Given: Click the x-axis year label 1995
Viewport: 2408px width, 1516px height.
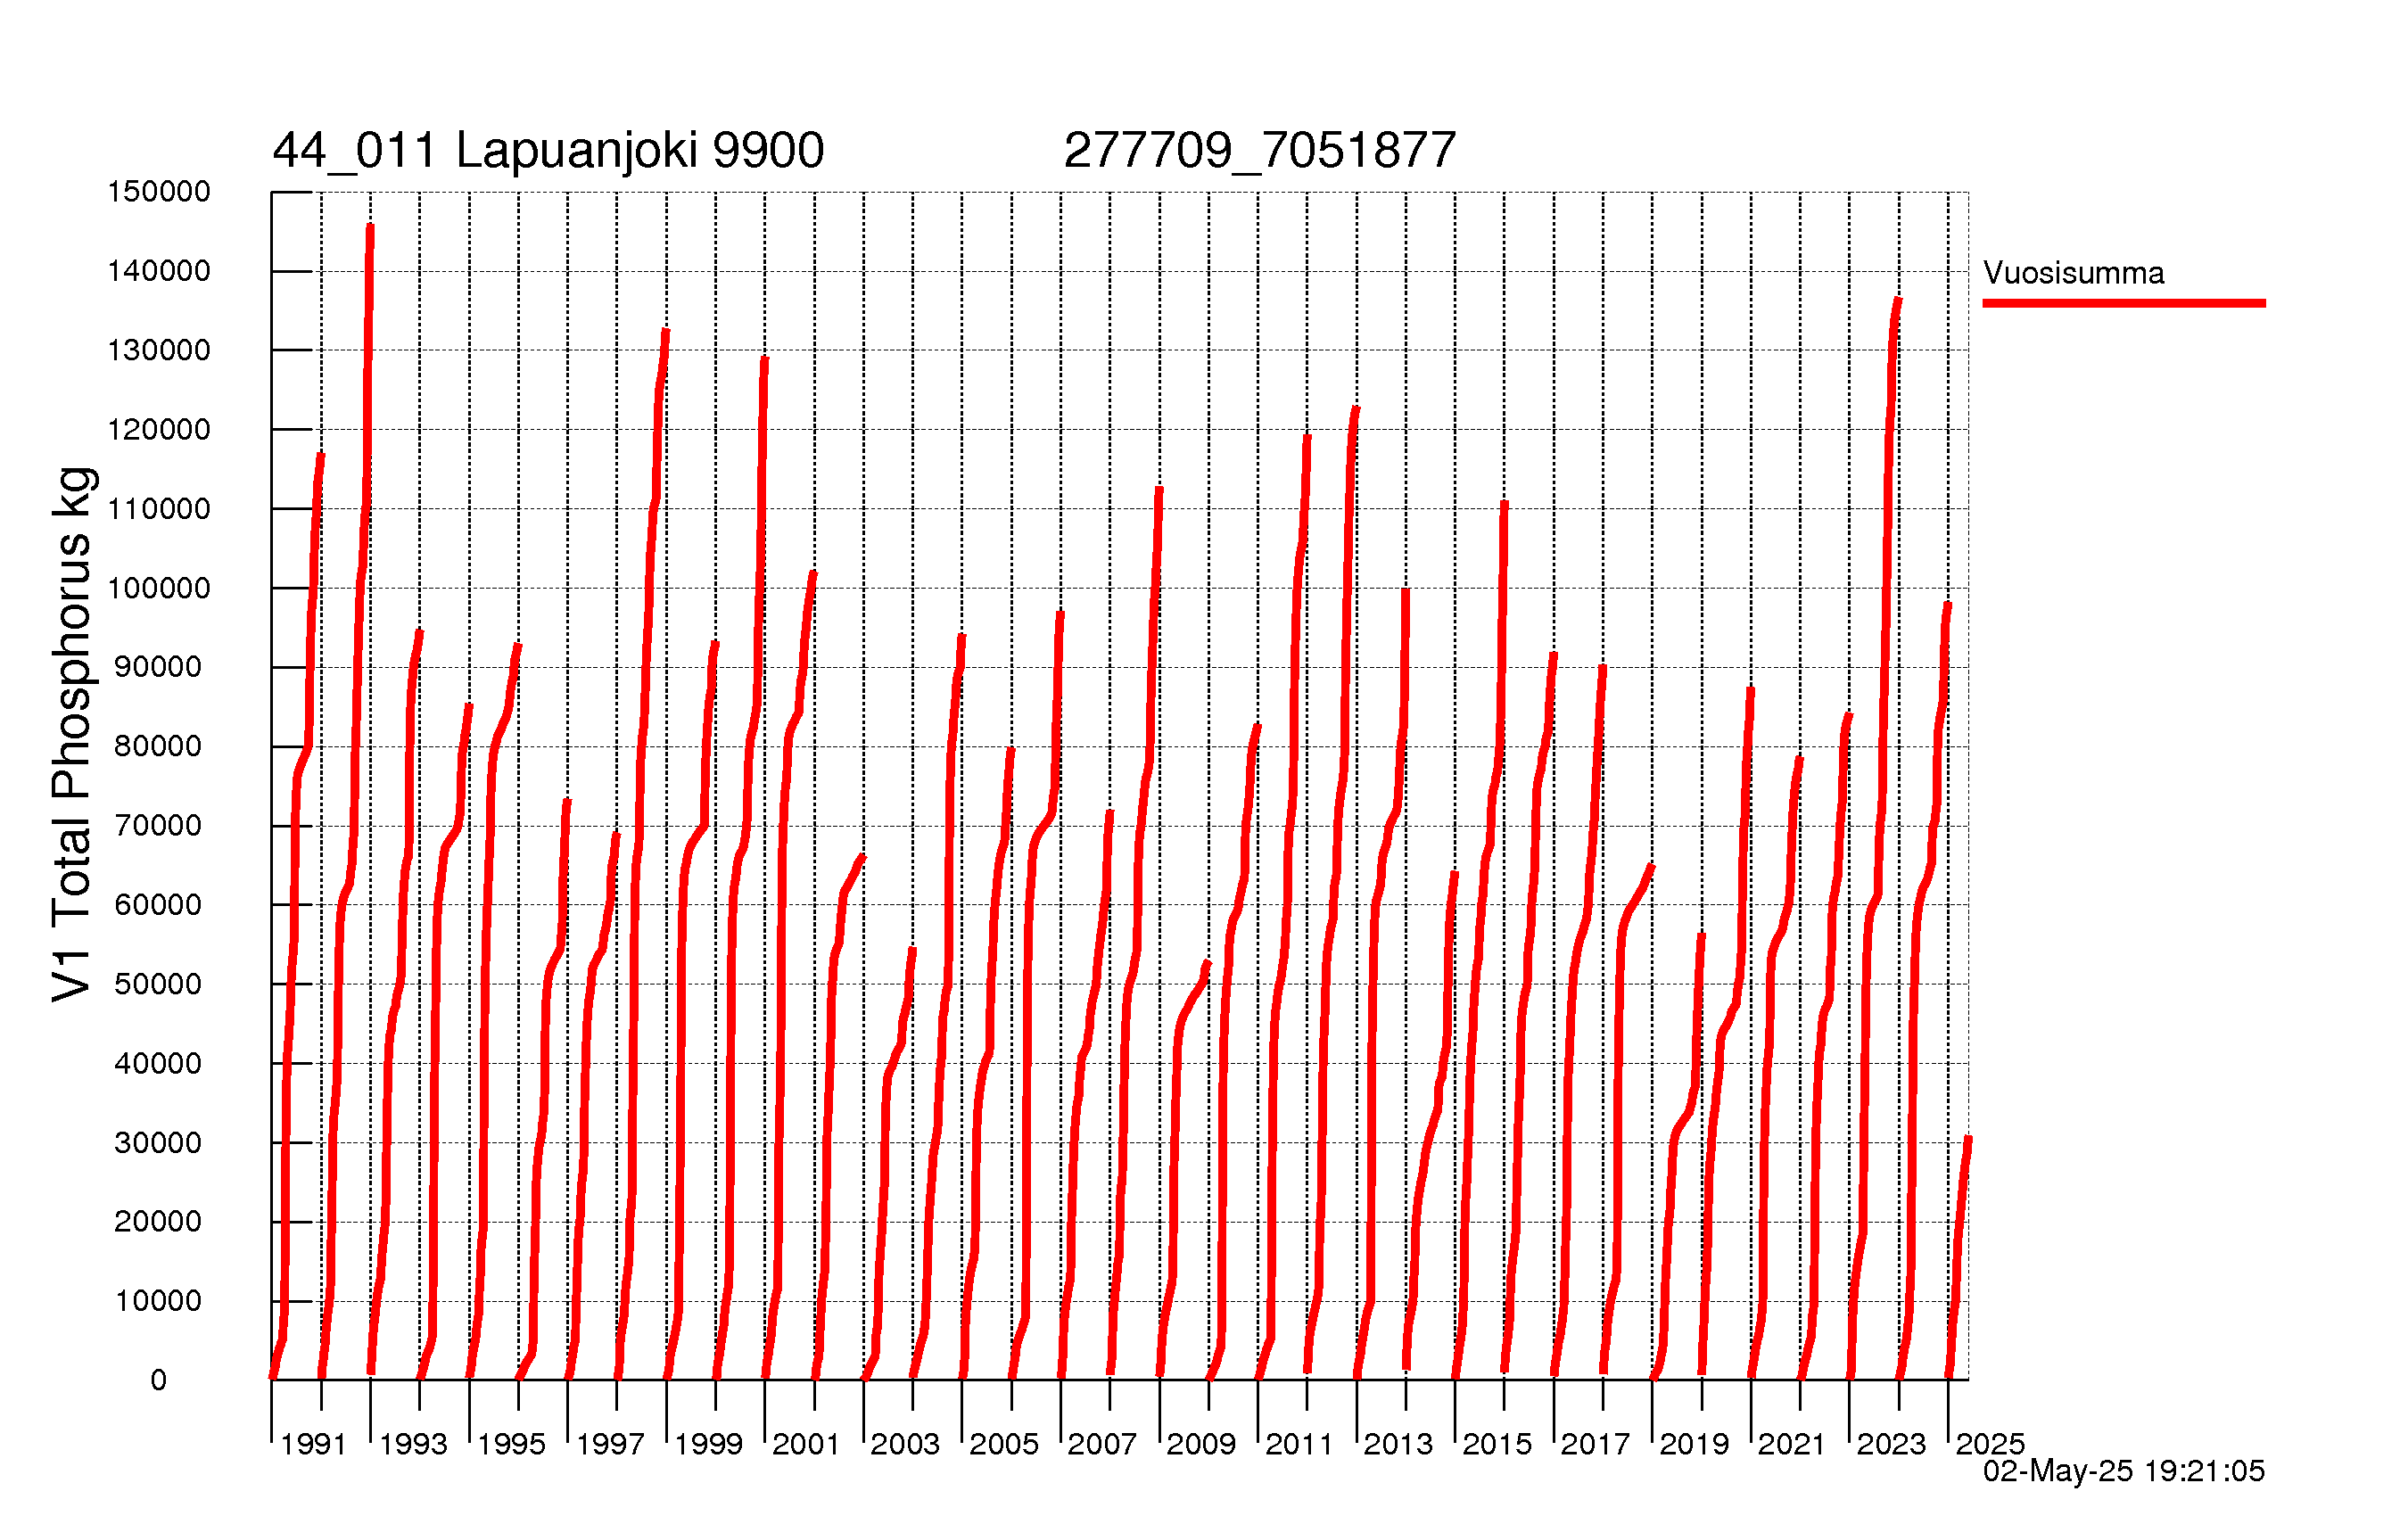Looking at the screenshot, I should (x=511, y=1445).
